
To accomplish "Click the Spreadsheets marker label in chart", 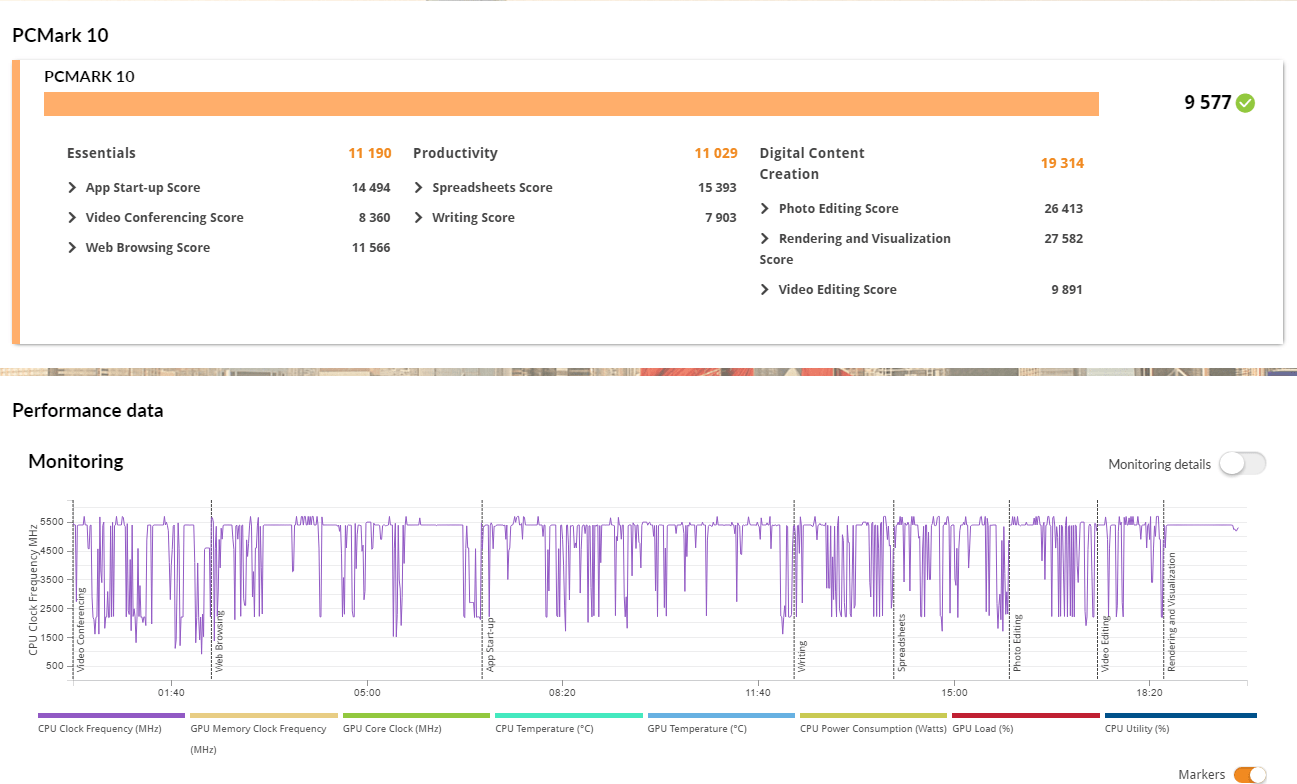I will coord(901,642).
